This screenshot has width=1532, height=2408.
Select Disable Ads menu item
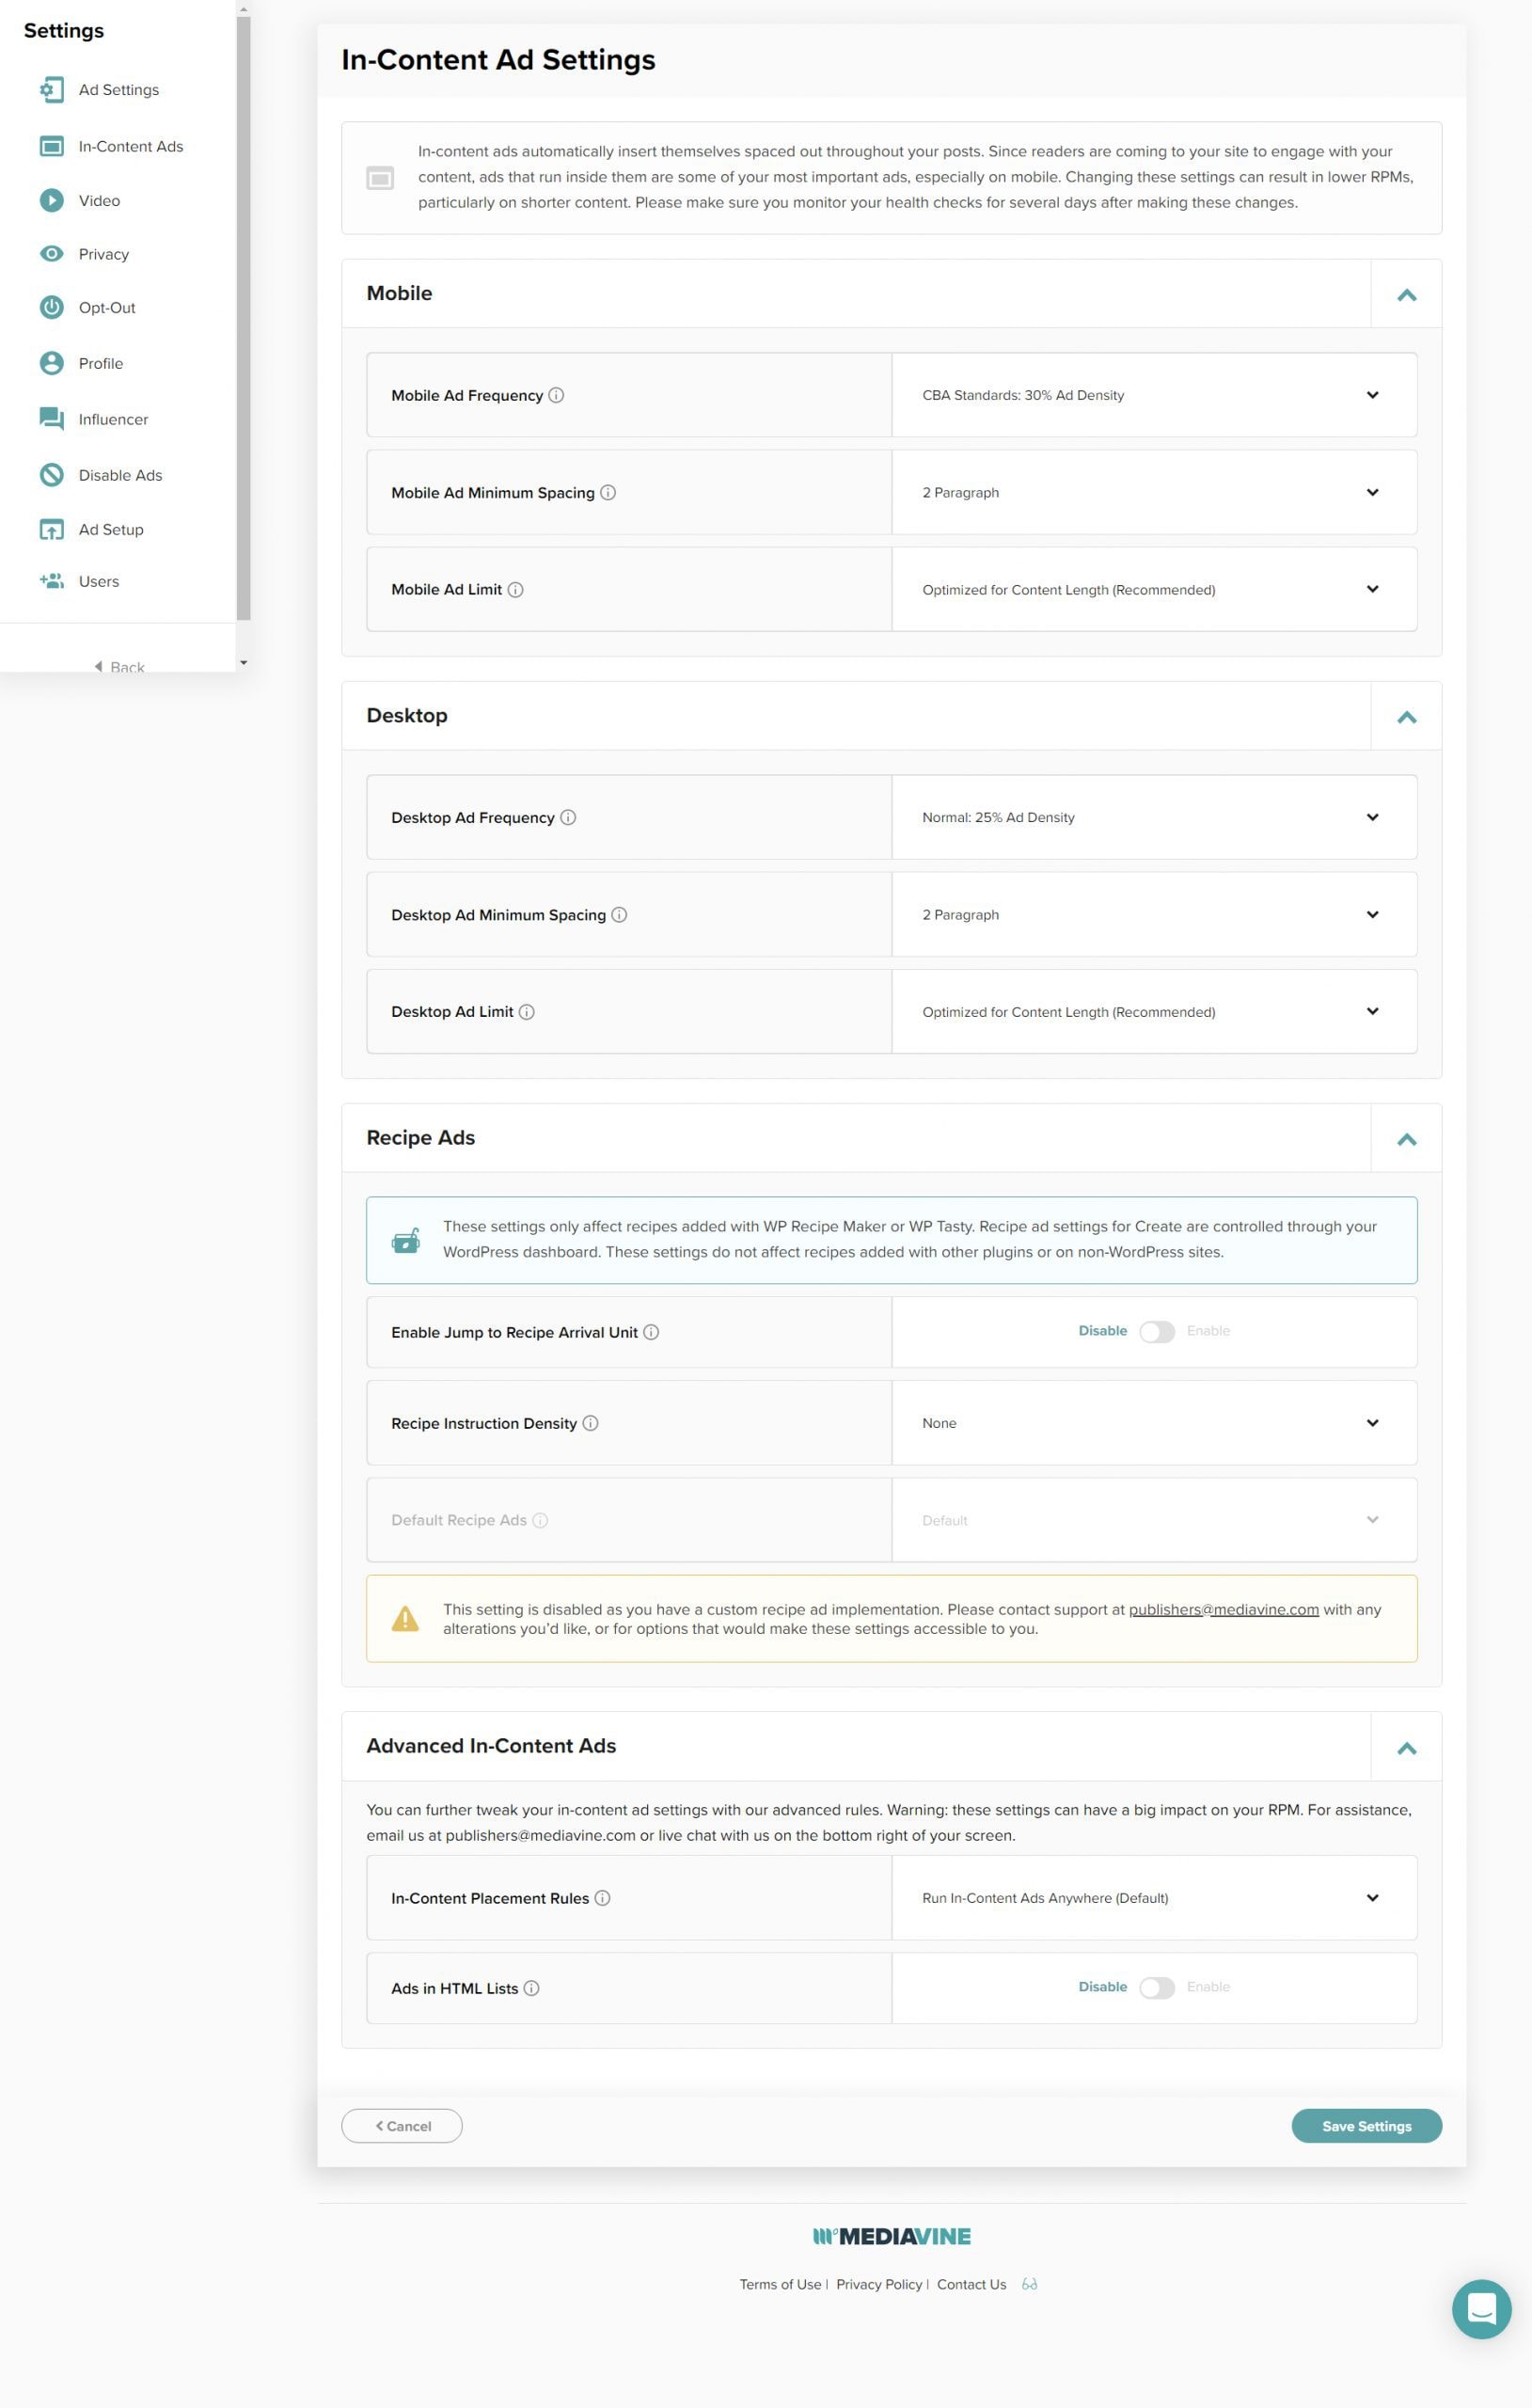[120, 475]
